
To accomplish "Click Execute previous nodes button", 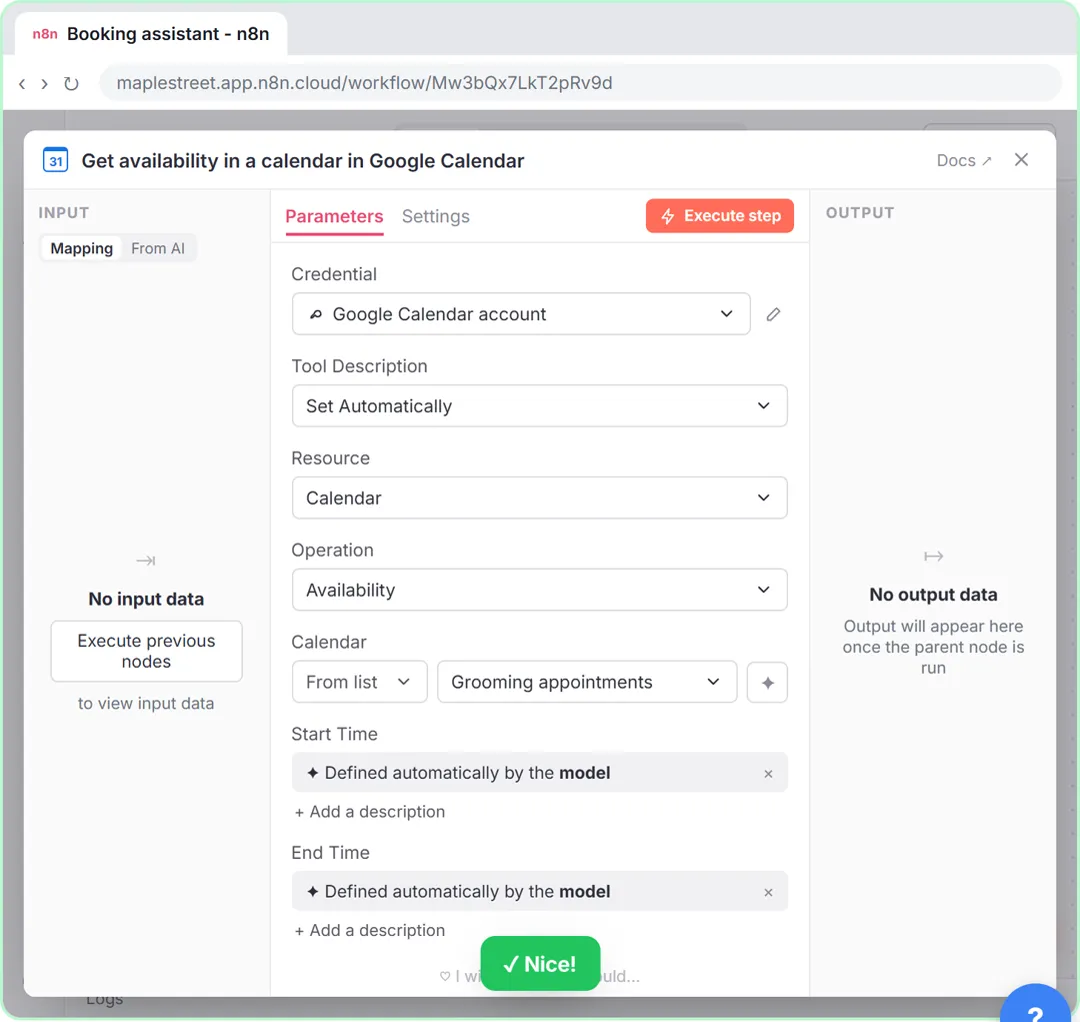I will click(146, 651).
